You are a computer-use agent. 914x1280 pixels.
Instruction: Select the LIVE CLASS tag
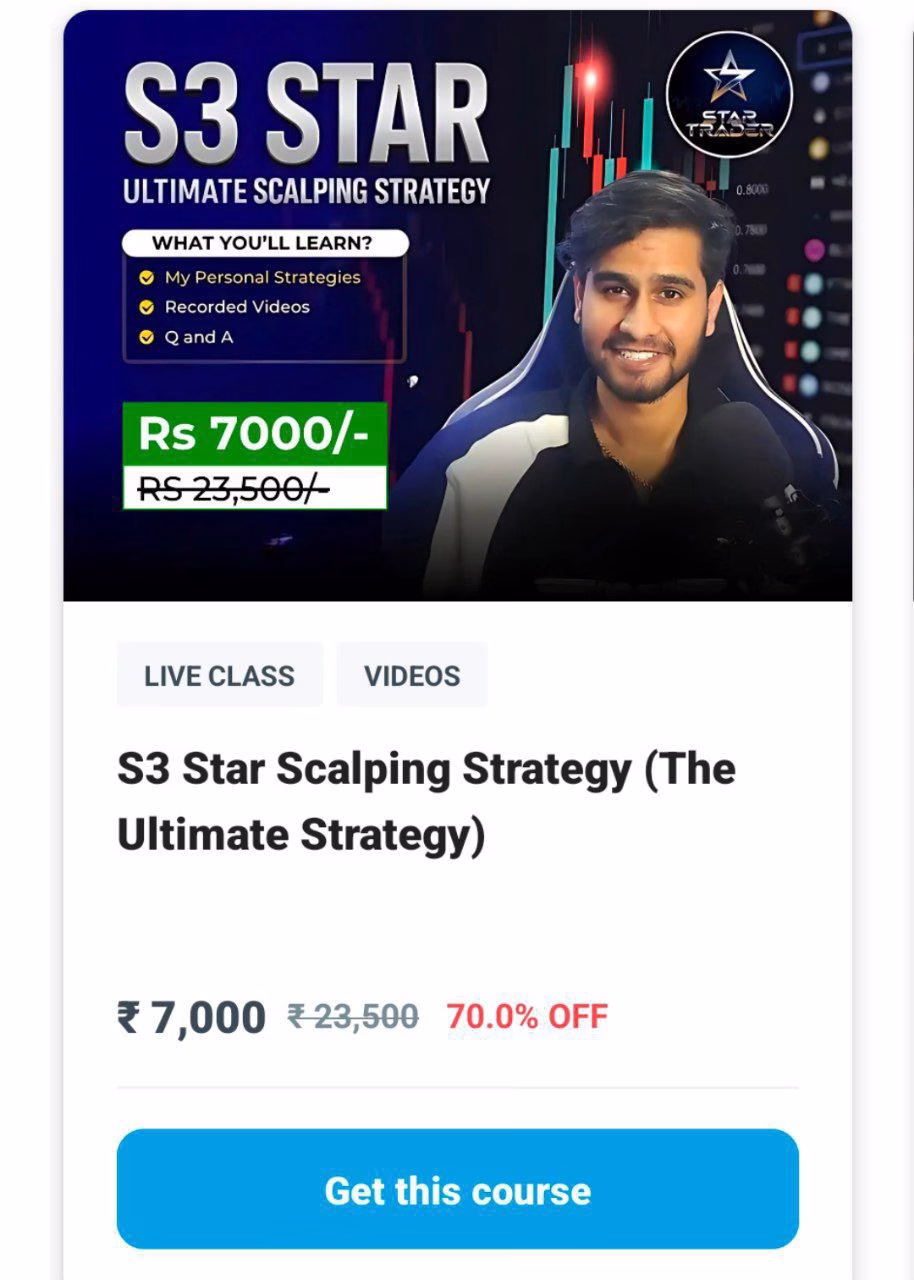tap(220, 675)
